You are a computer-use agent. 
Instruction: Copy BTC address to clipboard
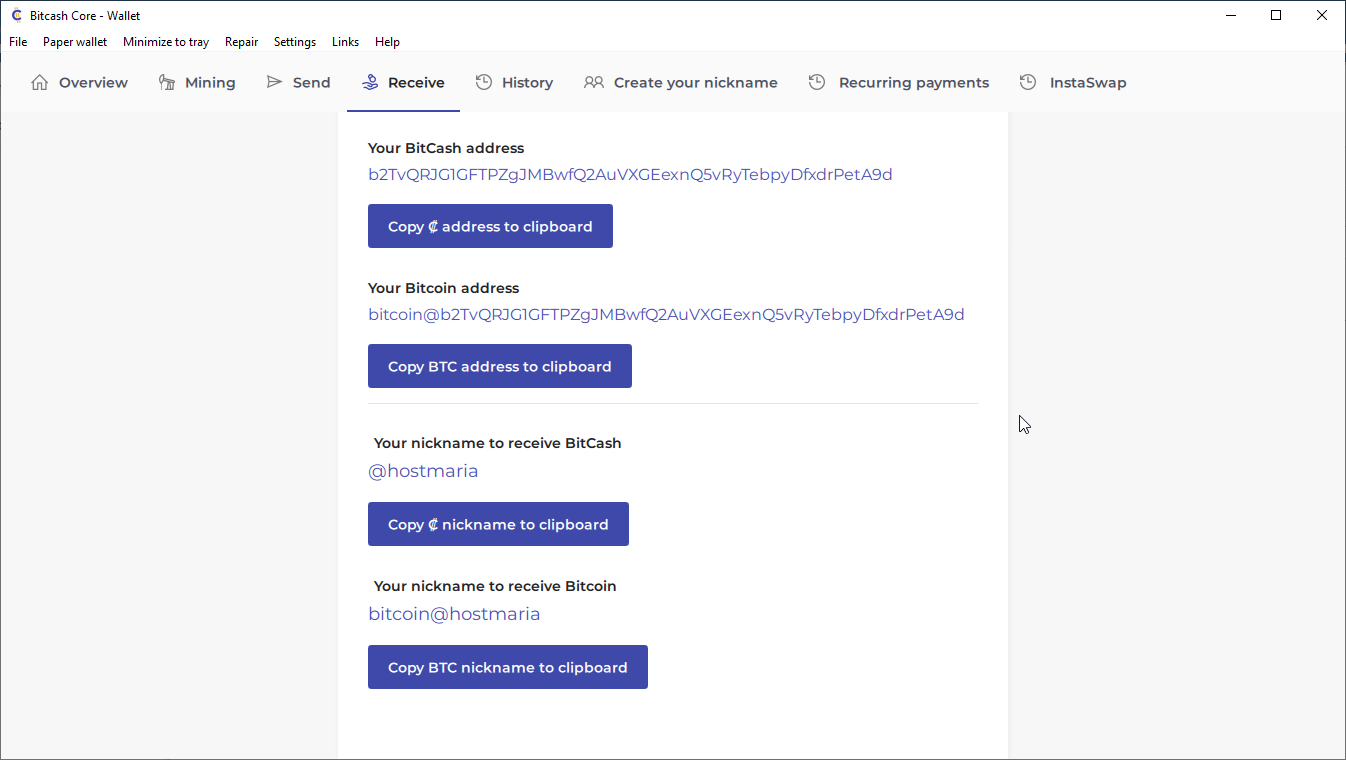tap(500, 366)
